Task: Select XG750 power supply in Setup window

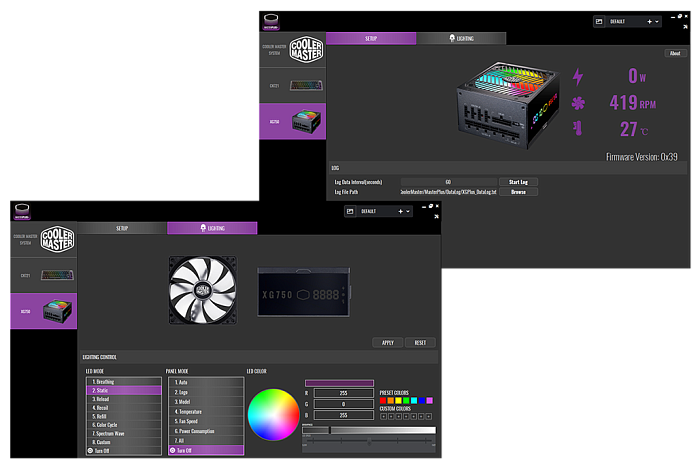Action: (x=293, y=121)
